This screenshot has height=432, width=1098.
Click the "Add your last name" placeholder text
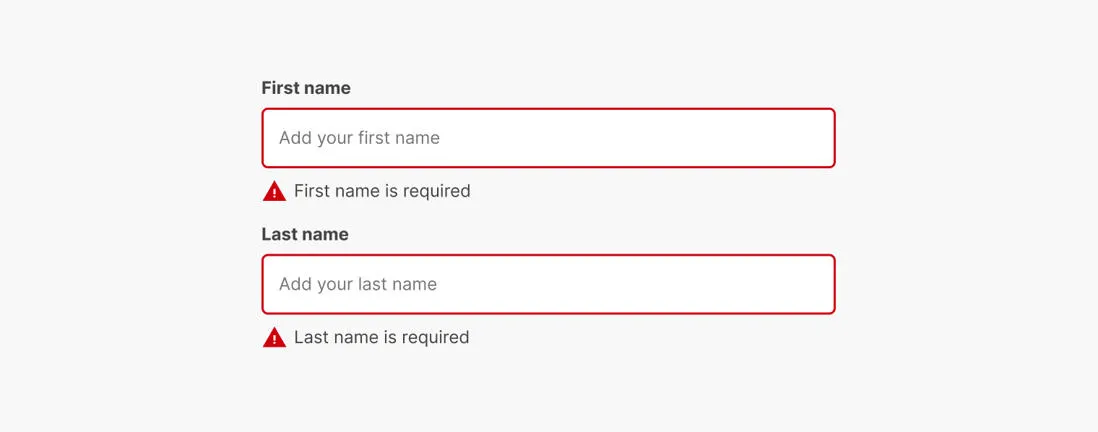(x=358, y=284)
